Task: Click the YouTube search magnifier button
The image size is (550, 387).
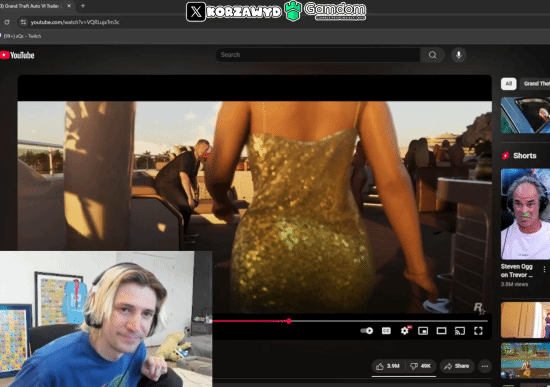Action: click(432, 55)
